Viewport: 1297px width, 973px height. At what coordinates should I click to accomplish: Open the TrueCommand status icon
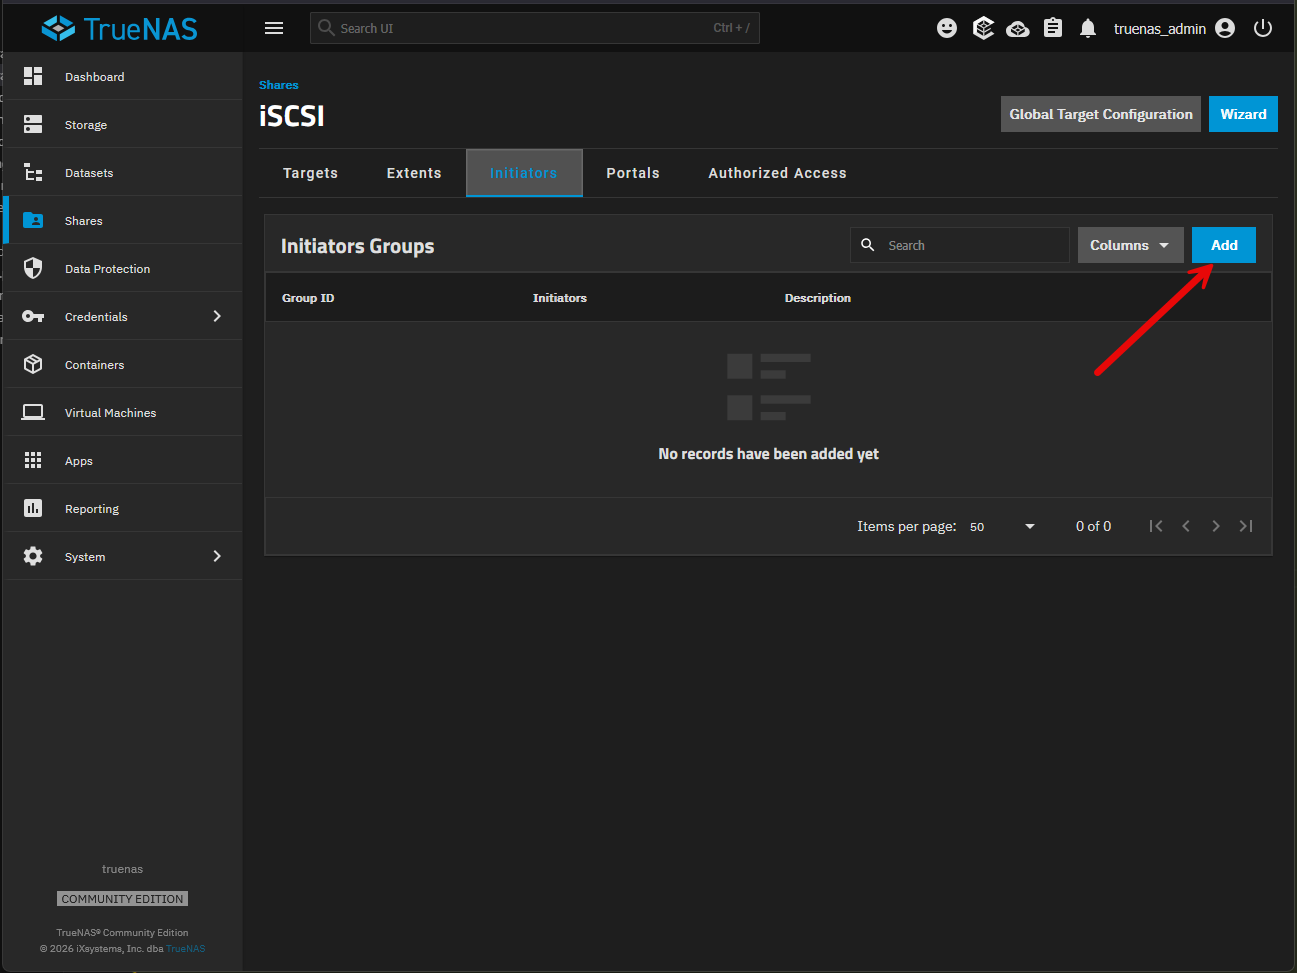[x=983, y=28]
